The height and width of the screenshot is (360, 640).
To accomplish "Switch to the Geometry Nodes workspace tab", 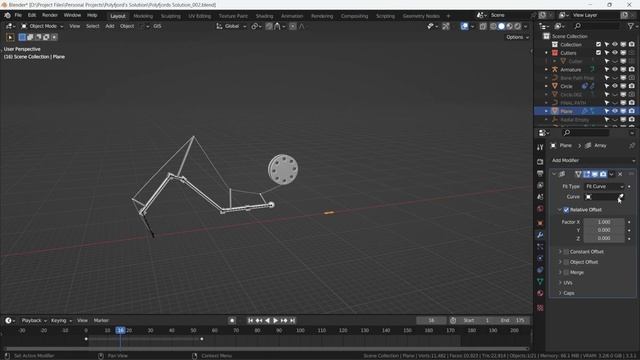I will click(421, 16).
